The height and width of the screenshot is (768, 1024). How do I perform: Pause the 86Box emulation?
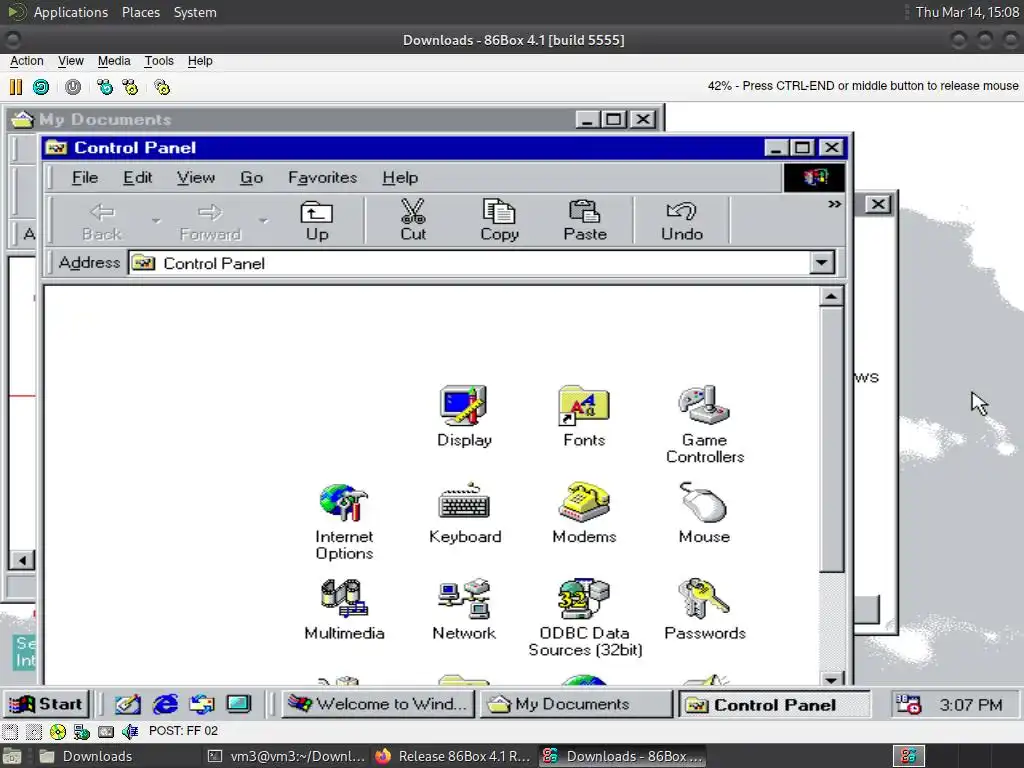point(16,87)
